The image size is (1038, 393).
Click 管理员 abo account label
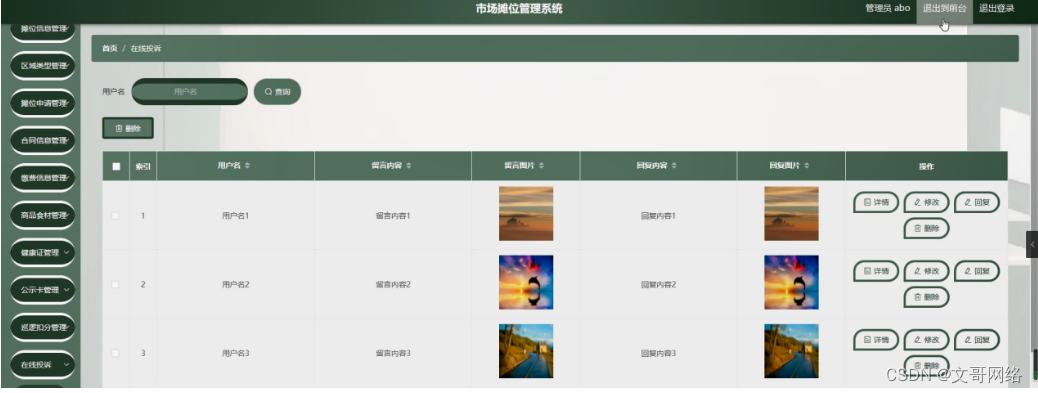(888, 9)
